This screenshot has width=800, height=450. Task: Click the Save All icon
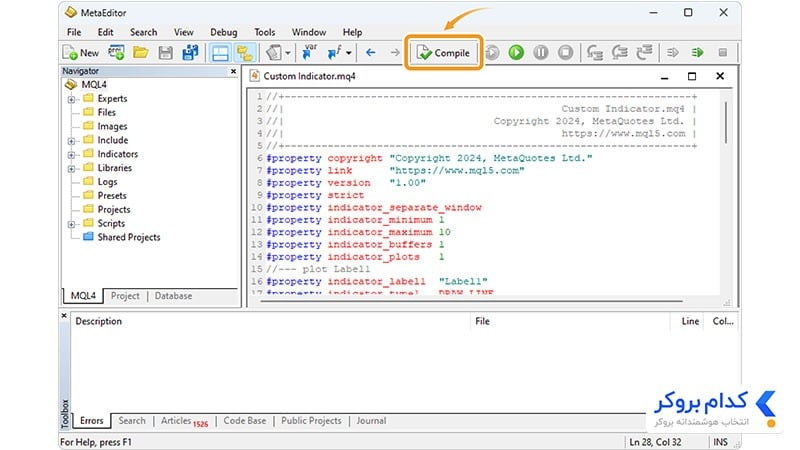(x=190, y=52)
